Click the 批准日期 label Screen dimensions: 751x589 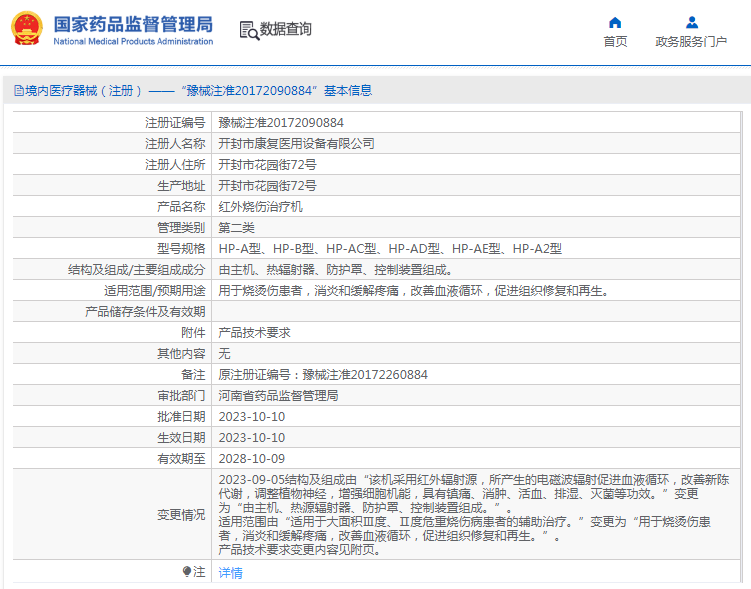181,417
